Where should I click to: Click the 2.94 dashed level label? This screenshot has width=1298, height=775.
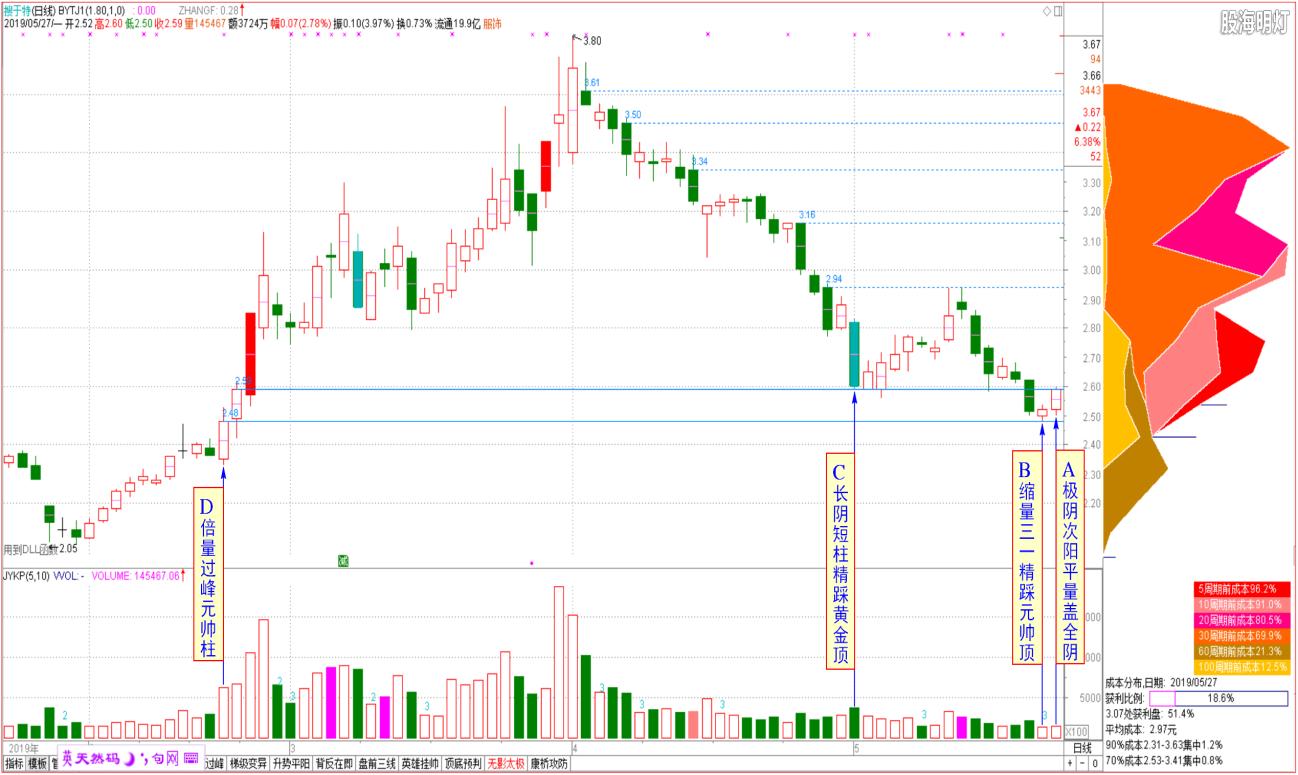coord(834,279)
